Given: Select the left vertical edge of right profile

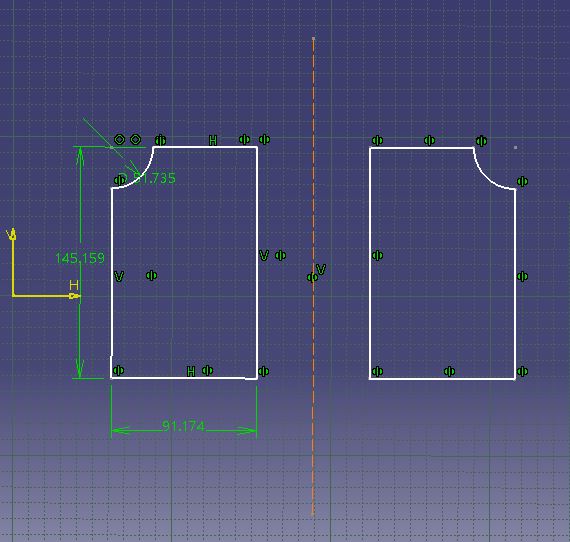Looking at the screenshot, I should (x=370, y=263).
